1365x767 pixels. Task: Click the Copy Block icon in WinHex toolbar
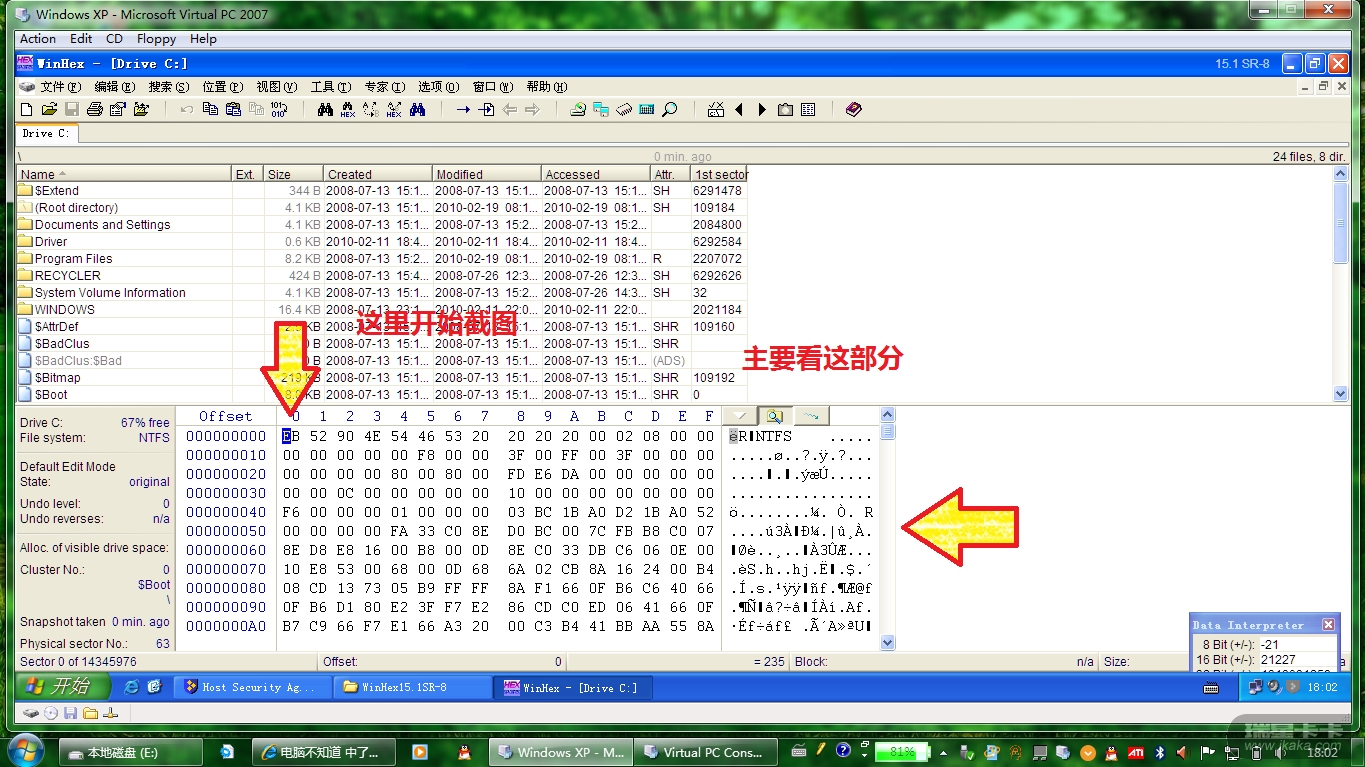(x=210, y=109)
